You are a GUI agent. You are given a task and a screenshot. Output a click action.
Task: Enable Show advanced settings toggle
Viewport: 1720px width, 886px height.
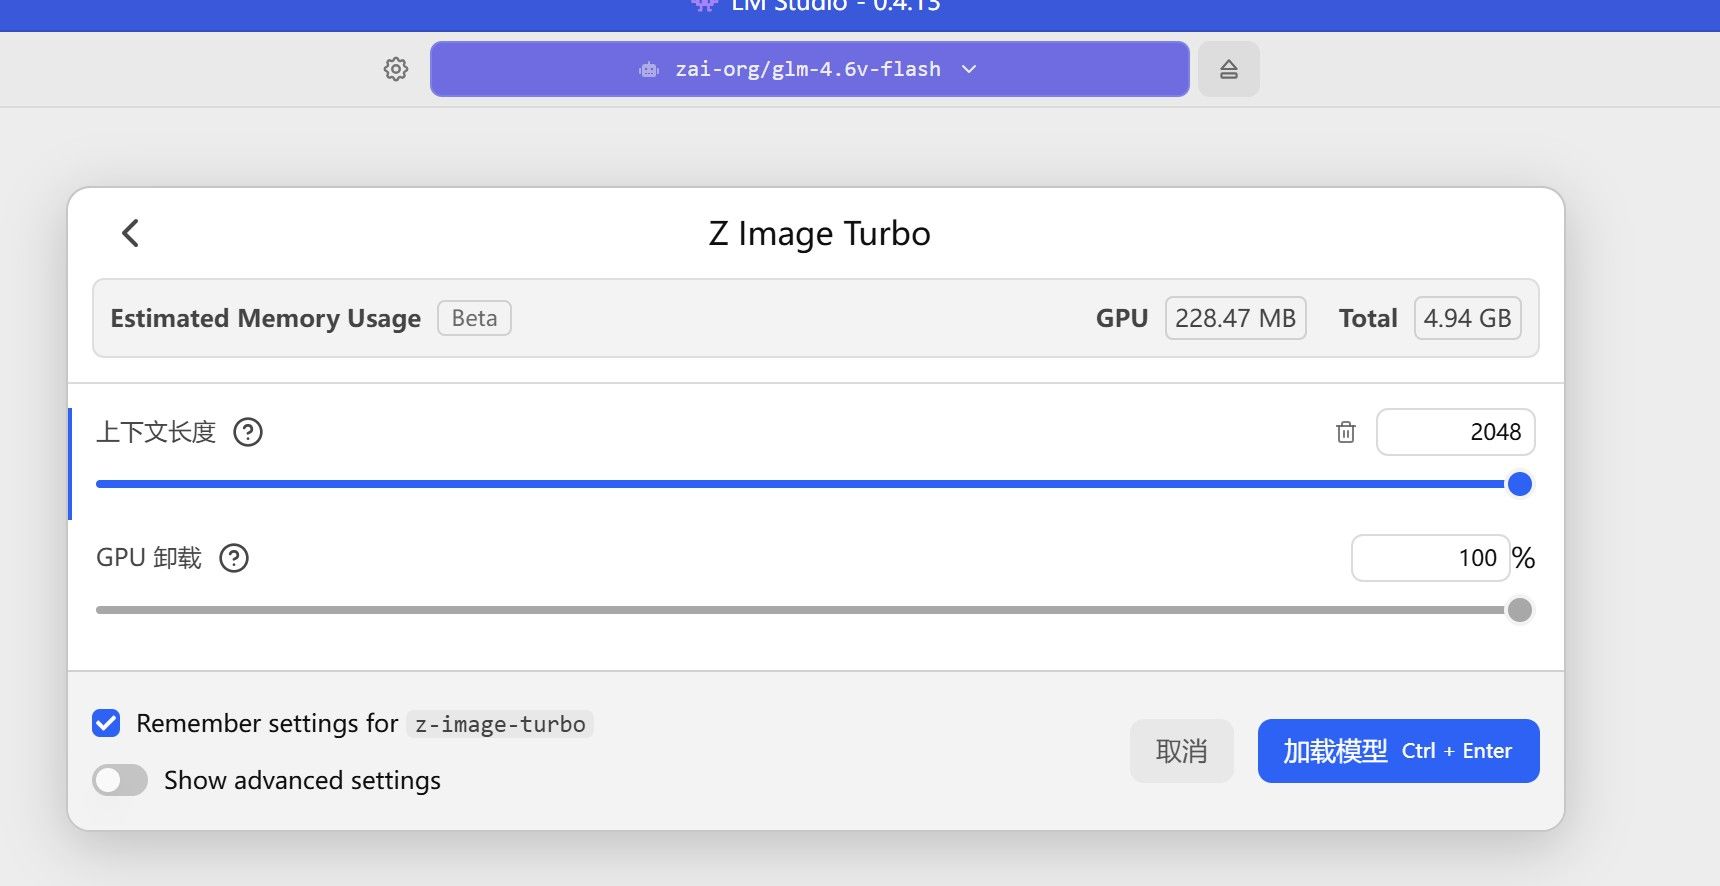click(x=120, y=780)
